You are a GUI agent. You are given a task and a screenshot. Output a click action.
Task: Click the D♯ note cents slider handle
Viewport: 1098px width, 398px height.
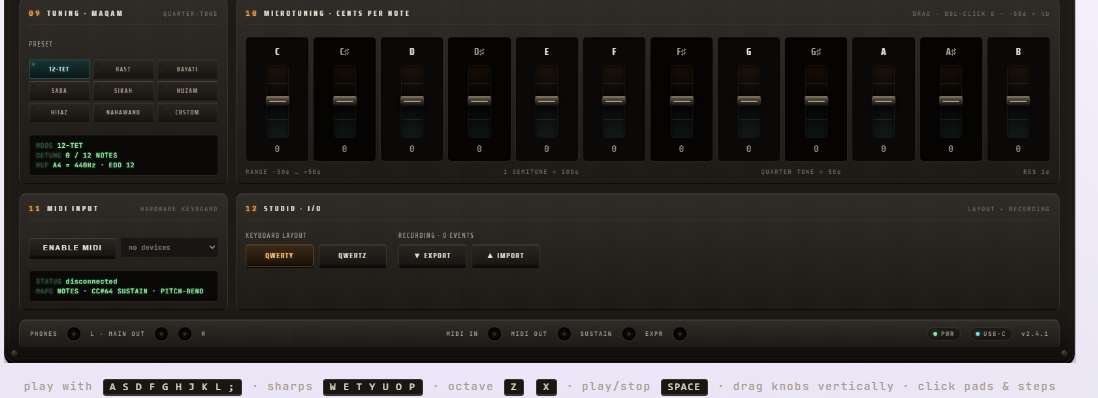point(479,100)
